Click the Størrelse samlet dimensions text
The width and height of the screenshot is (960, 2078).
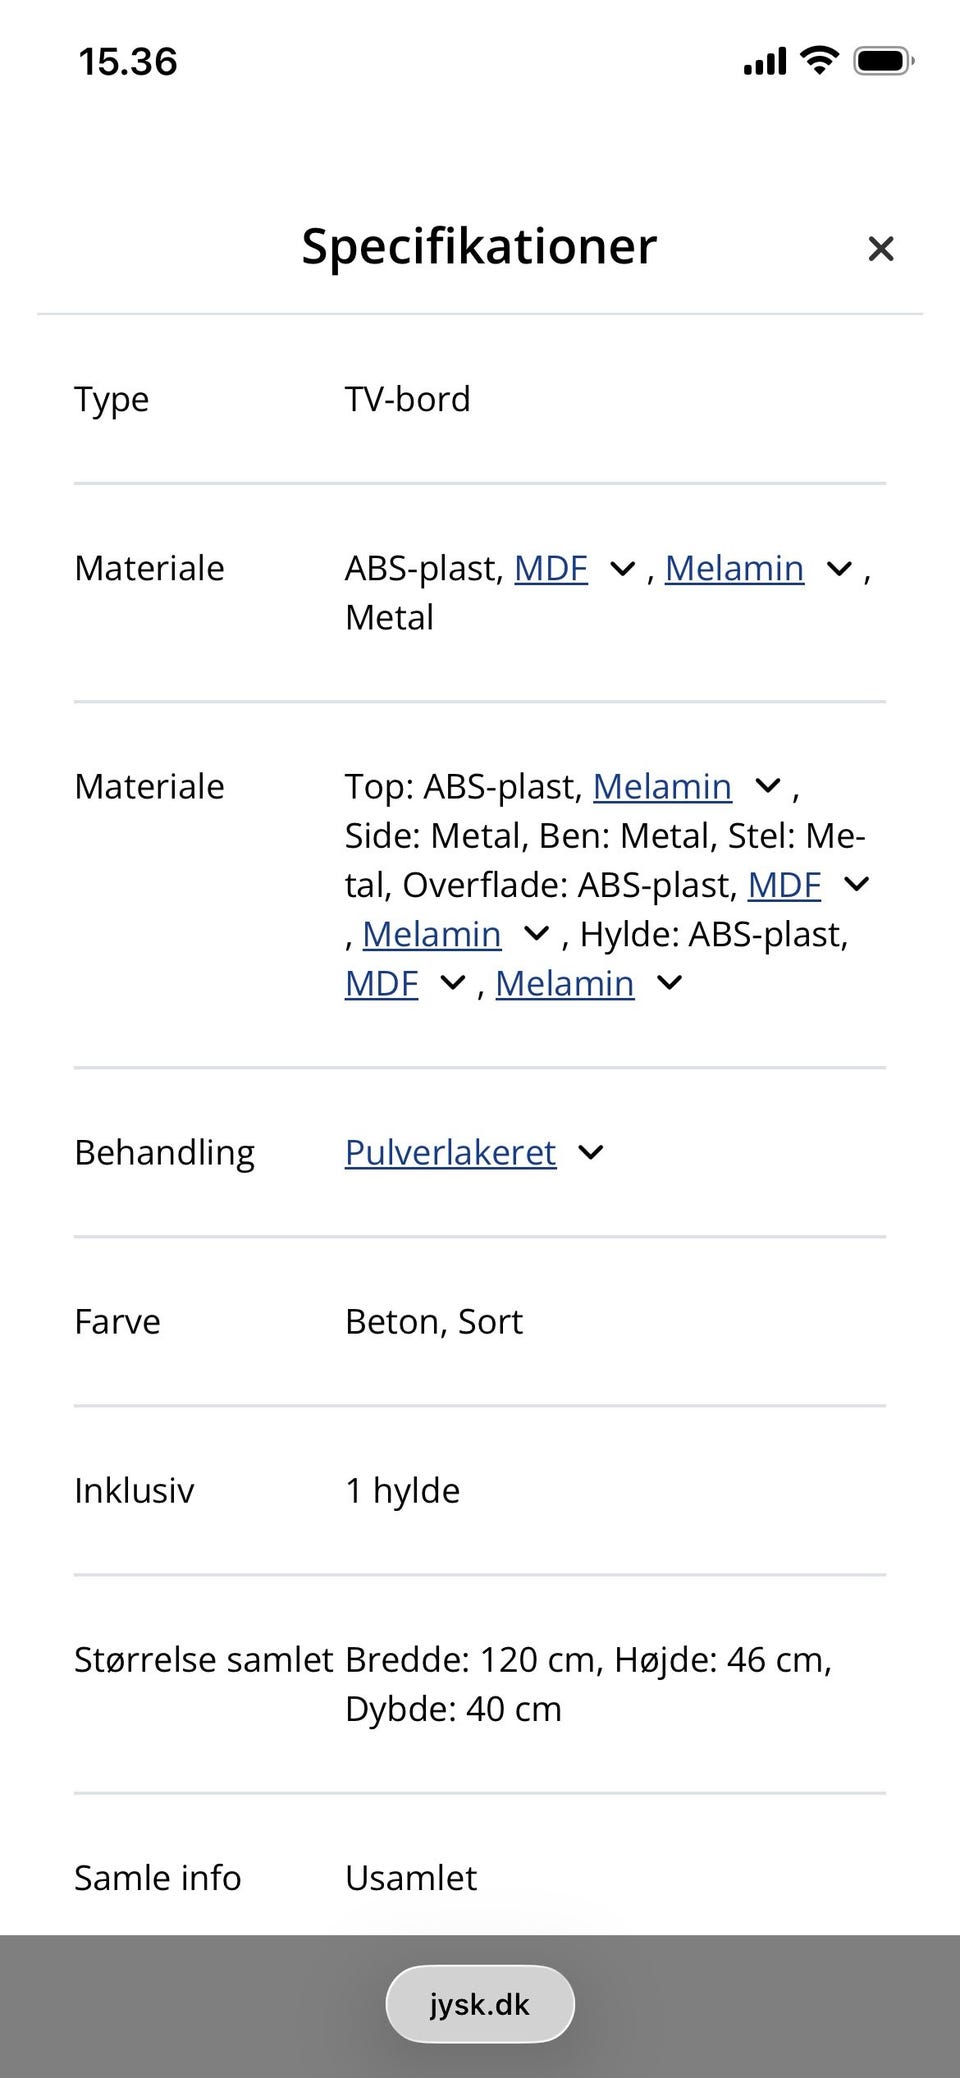tap(588, 1683)
